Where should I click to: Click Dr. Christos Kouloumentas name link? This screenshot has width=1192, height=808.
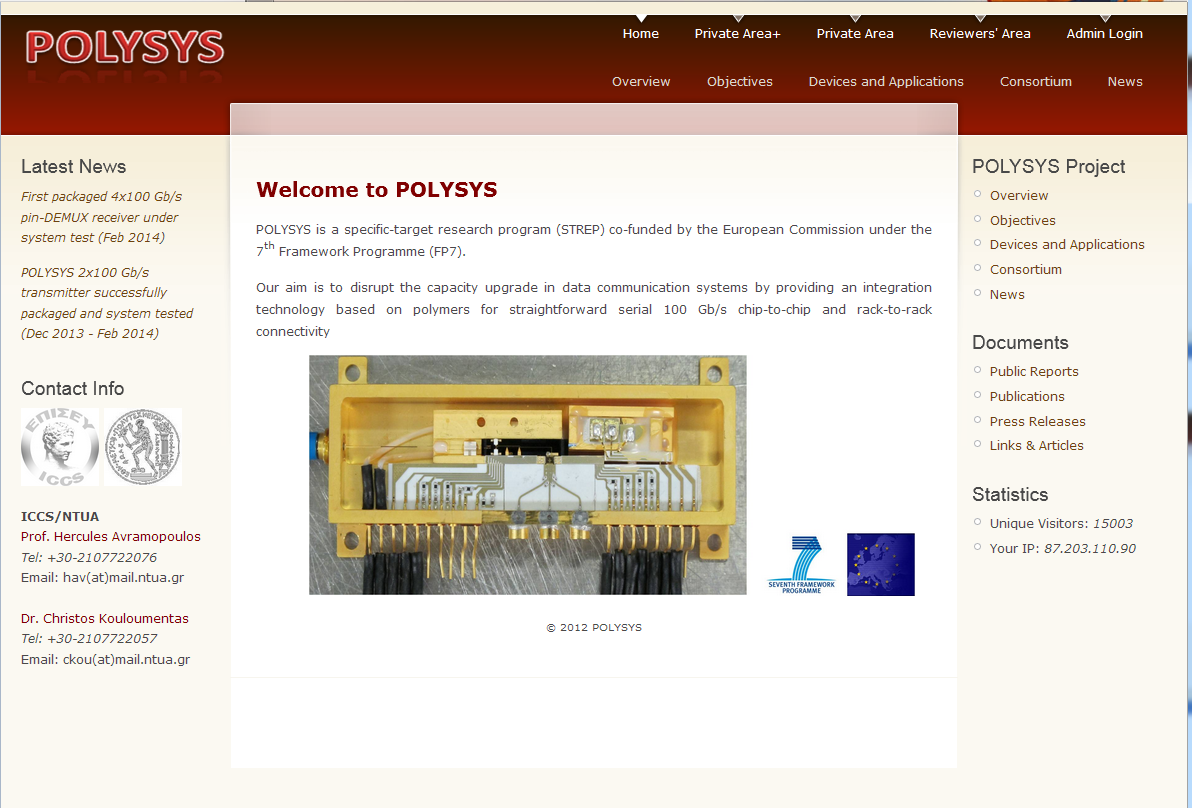104,618
